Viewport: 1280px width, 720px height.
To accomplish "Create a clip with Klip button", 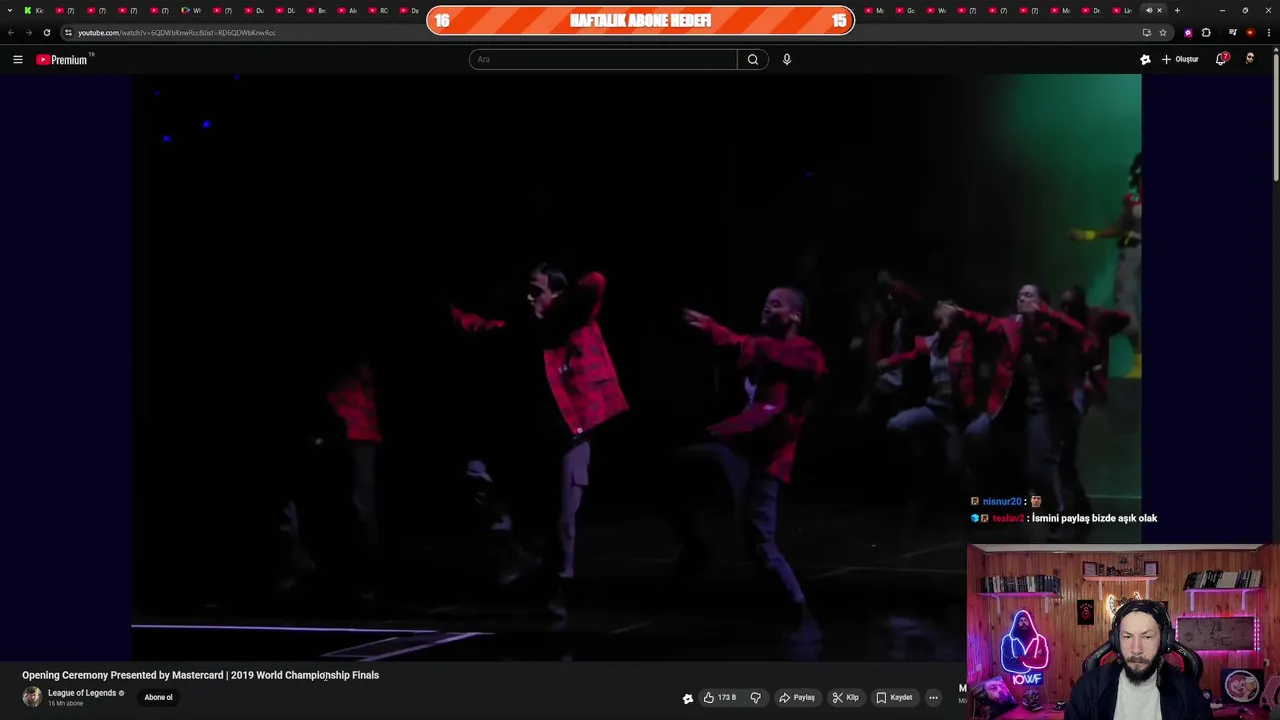I will coord(845,697).
